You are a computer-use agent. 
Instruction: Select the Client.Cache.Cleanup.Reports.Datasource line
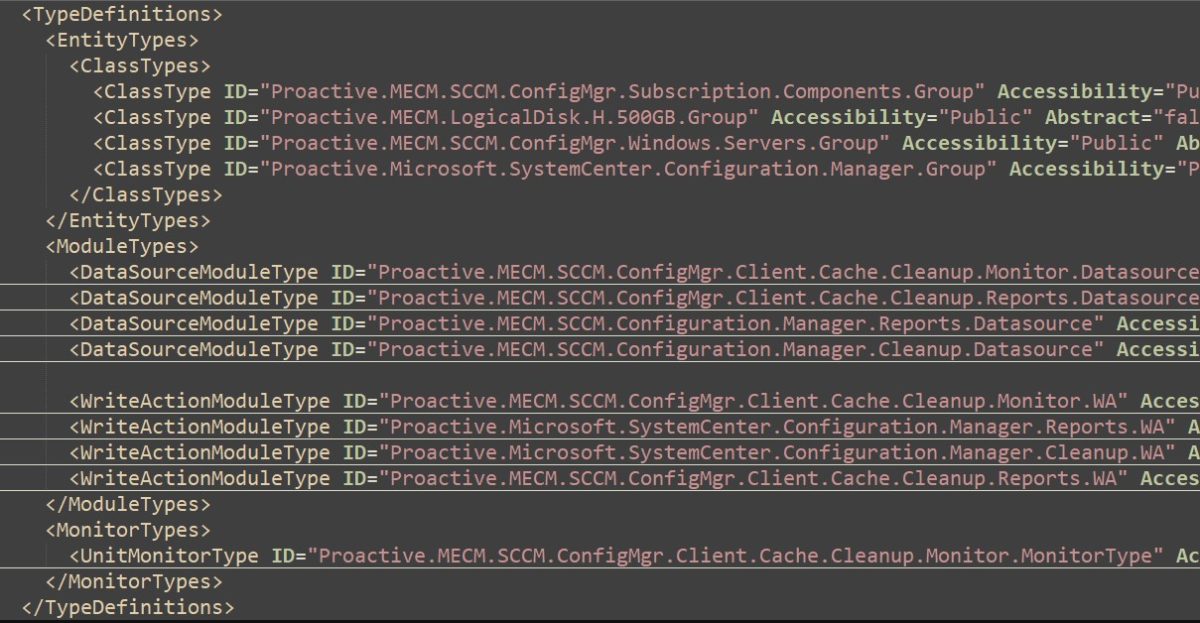point(634,298)
